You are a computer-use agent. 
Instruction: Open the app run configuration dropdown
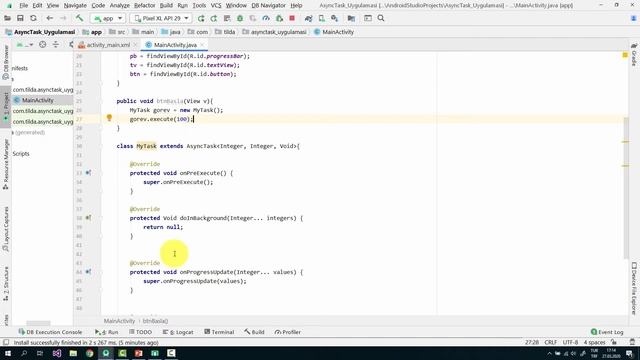(108, 18)
